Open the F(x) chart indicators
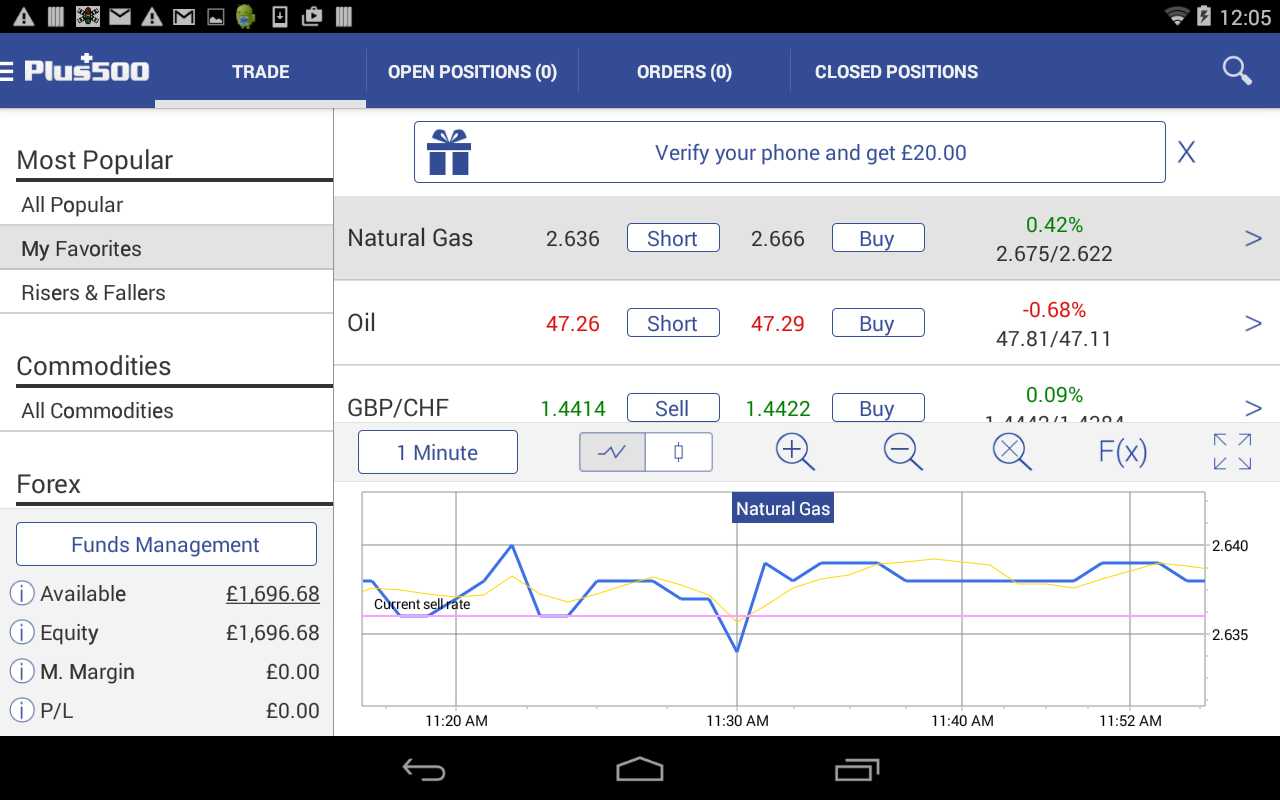This screenshot has width=1280, height=800. click(x=1122, y=452)
